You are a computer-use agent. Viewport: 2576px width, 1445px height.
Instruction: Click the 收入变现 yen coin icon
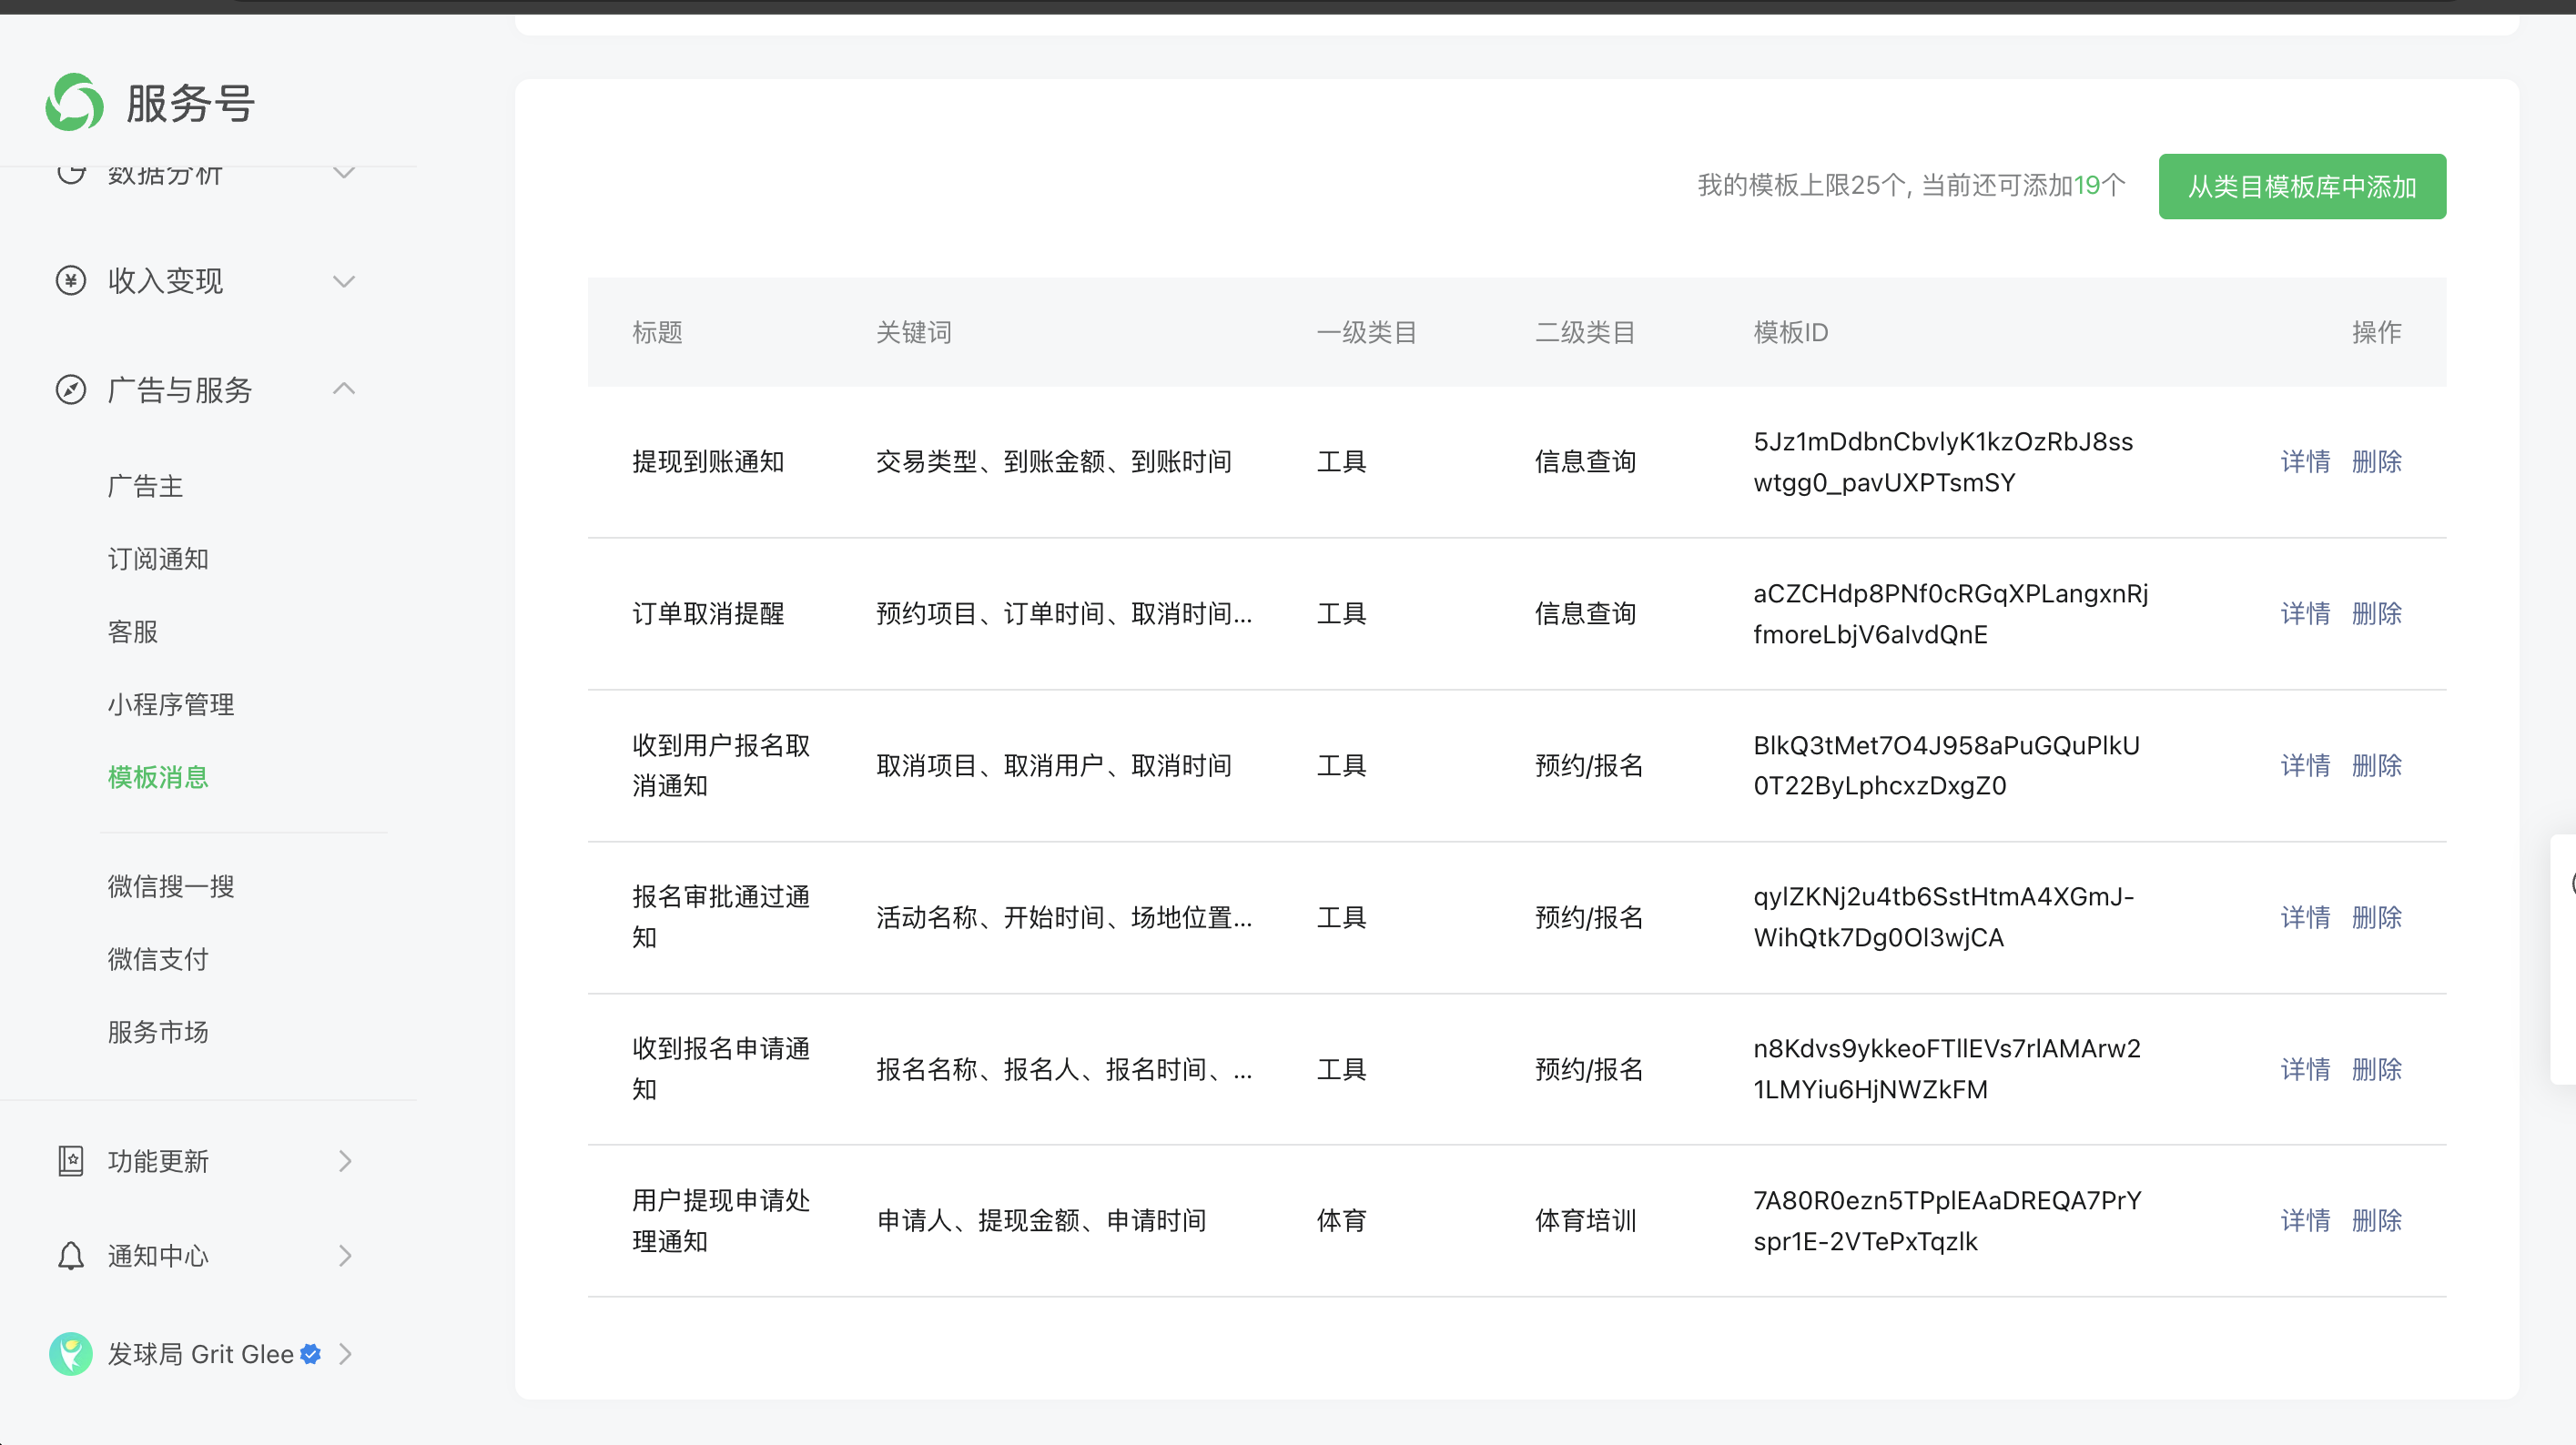click(x=70, y=281)
